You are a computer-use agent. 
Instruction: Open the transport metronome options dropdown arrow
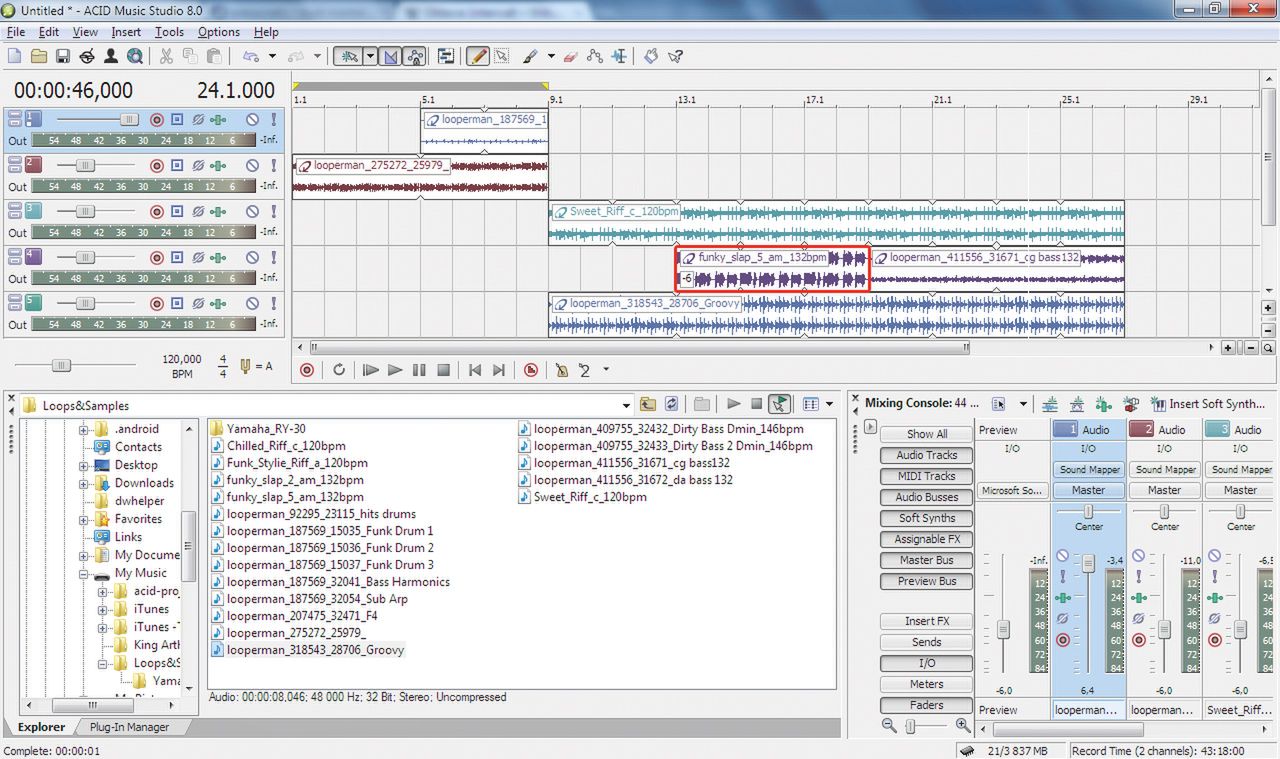click(x=605, y=370)
